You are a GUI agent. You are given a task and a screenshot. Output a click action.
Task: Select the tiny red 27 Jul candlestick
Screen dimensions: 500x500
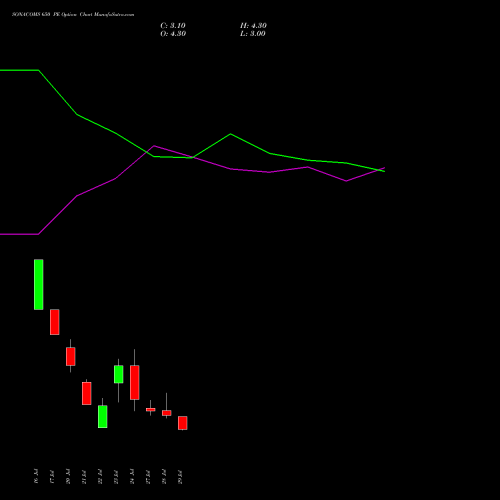pos(151,410)
